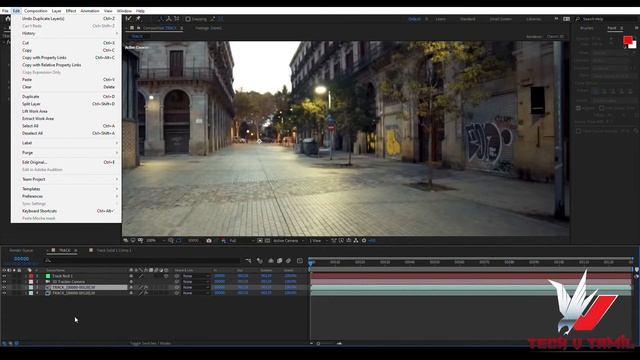Choose Lift Work Area
This screenshot has width=640, height=360.
pyautogui.click(x=66, y=111)
